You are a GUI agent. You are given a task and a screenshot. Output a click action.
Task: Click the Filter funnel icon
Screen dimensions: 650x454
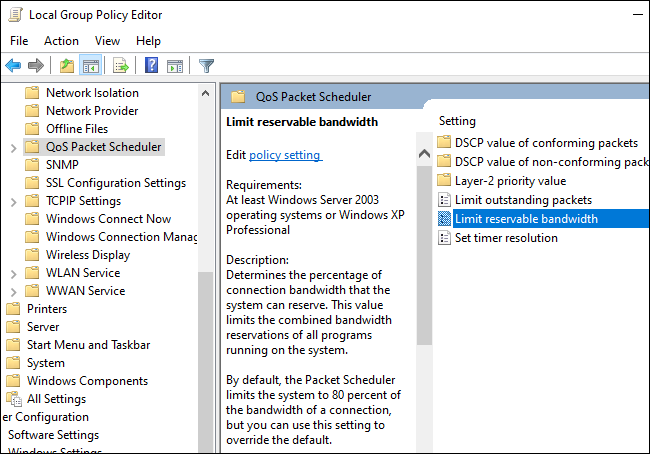coord(206,66)
